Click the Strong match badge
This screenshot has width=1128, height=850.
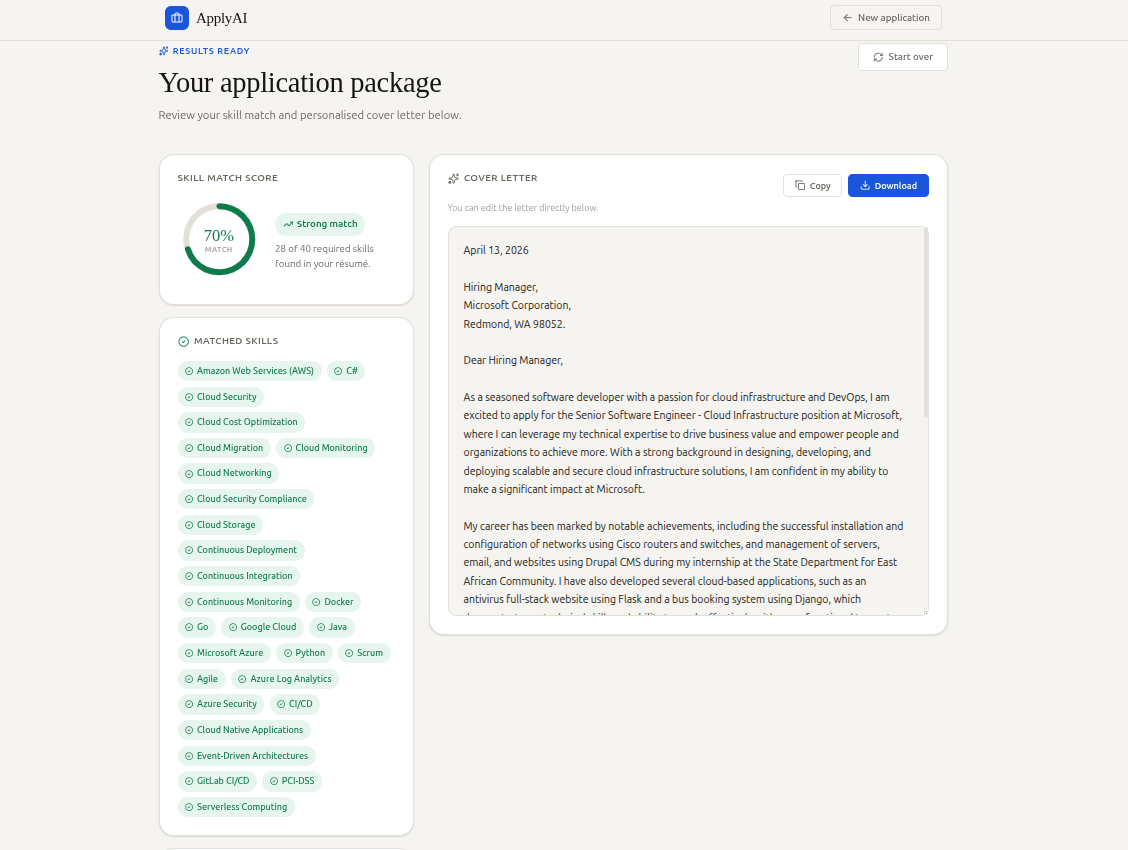pos(320,224)
